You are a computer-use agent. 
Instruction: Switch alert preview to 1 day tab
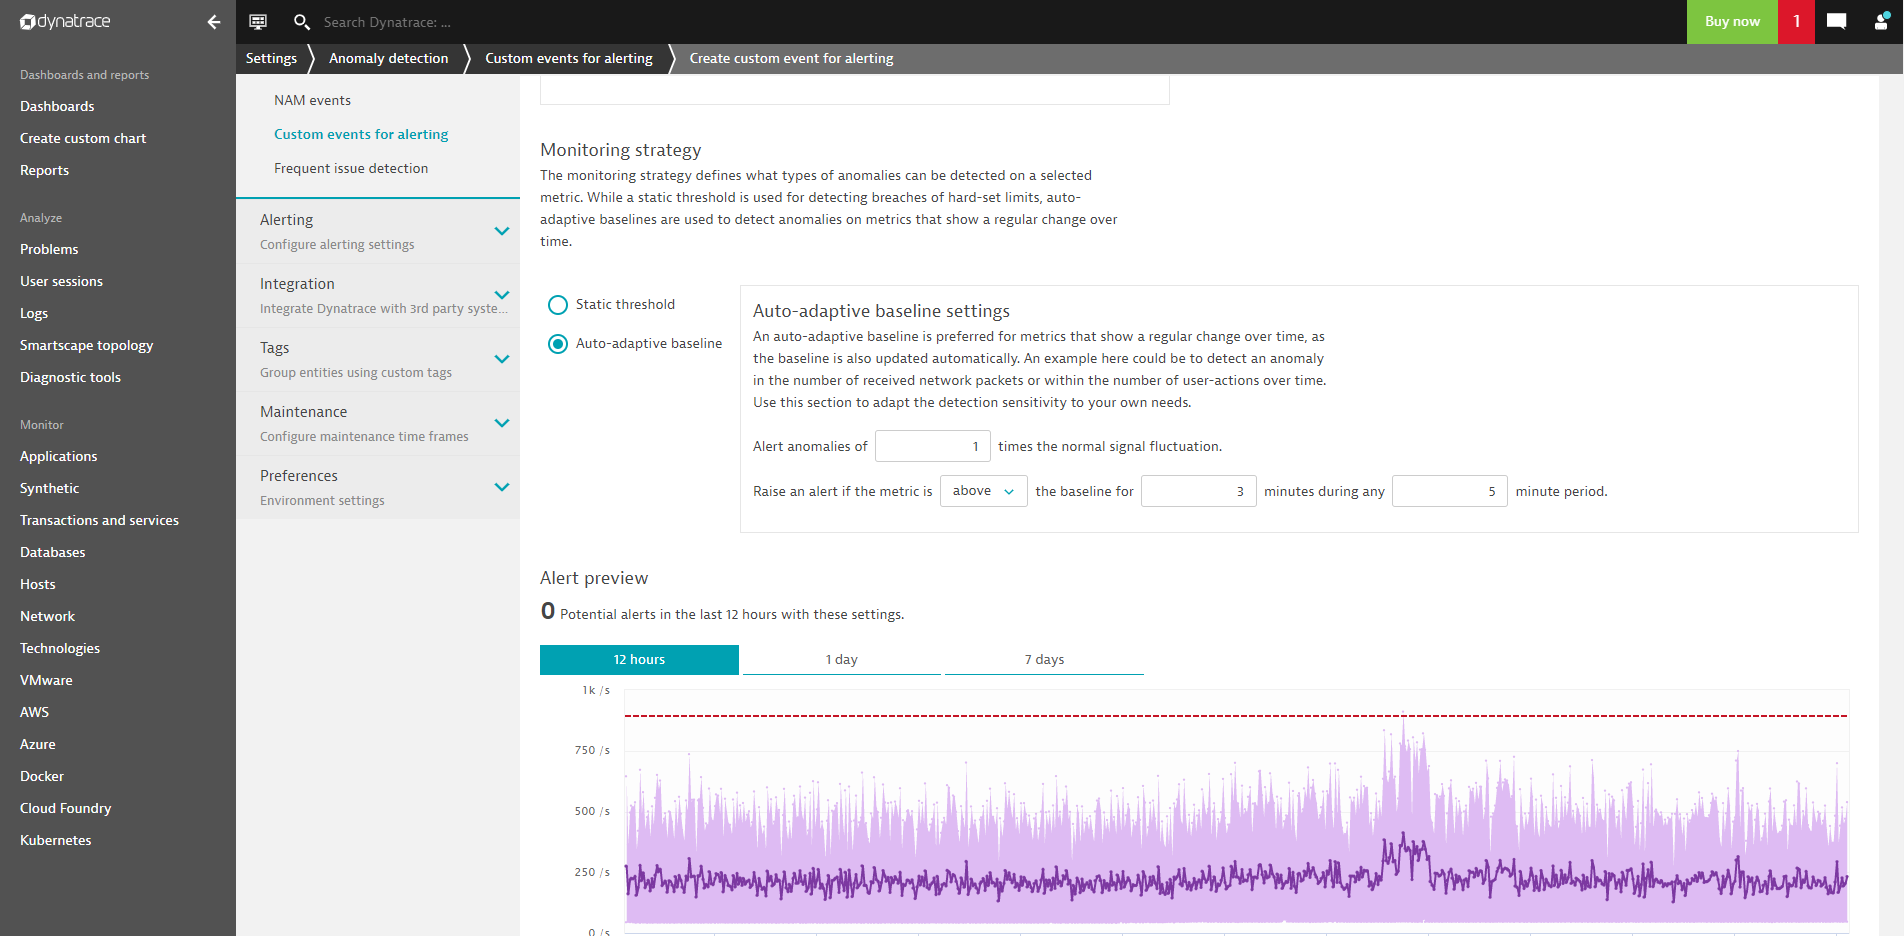coord(841,660)
